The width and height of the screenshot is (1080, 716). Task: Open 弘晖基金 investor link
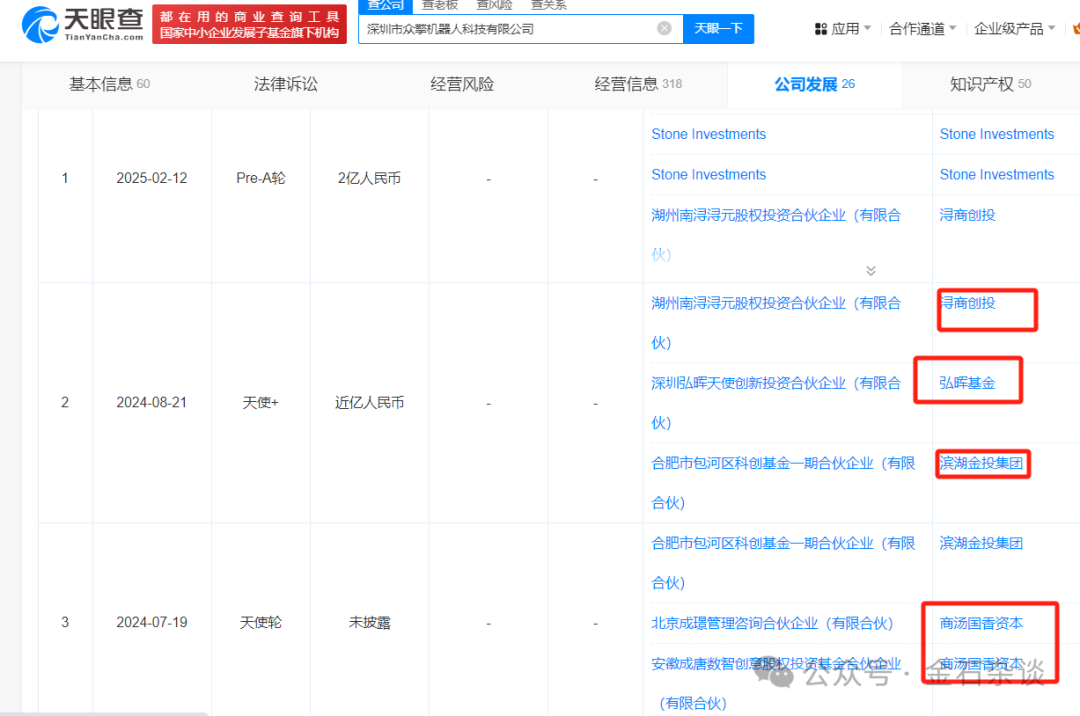(x=967, y=383)
